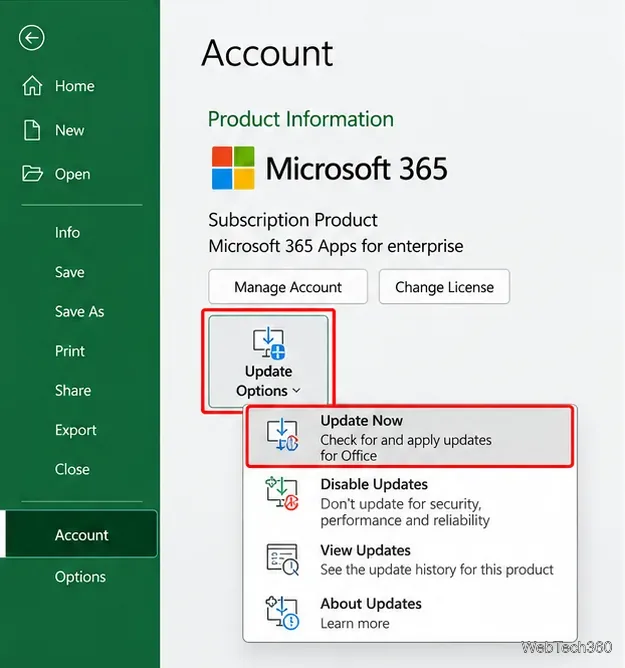Click 'See the update history for this product'
The width and height of the screenshot is (625, 668).
437,570
